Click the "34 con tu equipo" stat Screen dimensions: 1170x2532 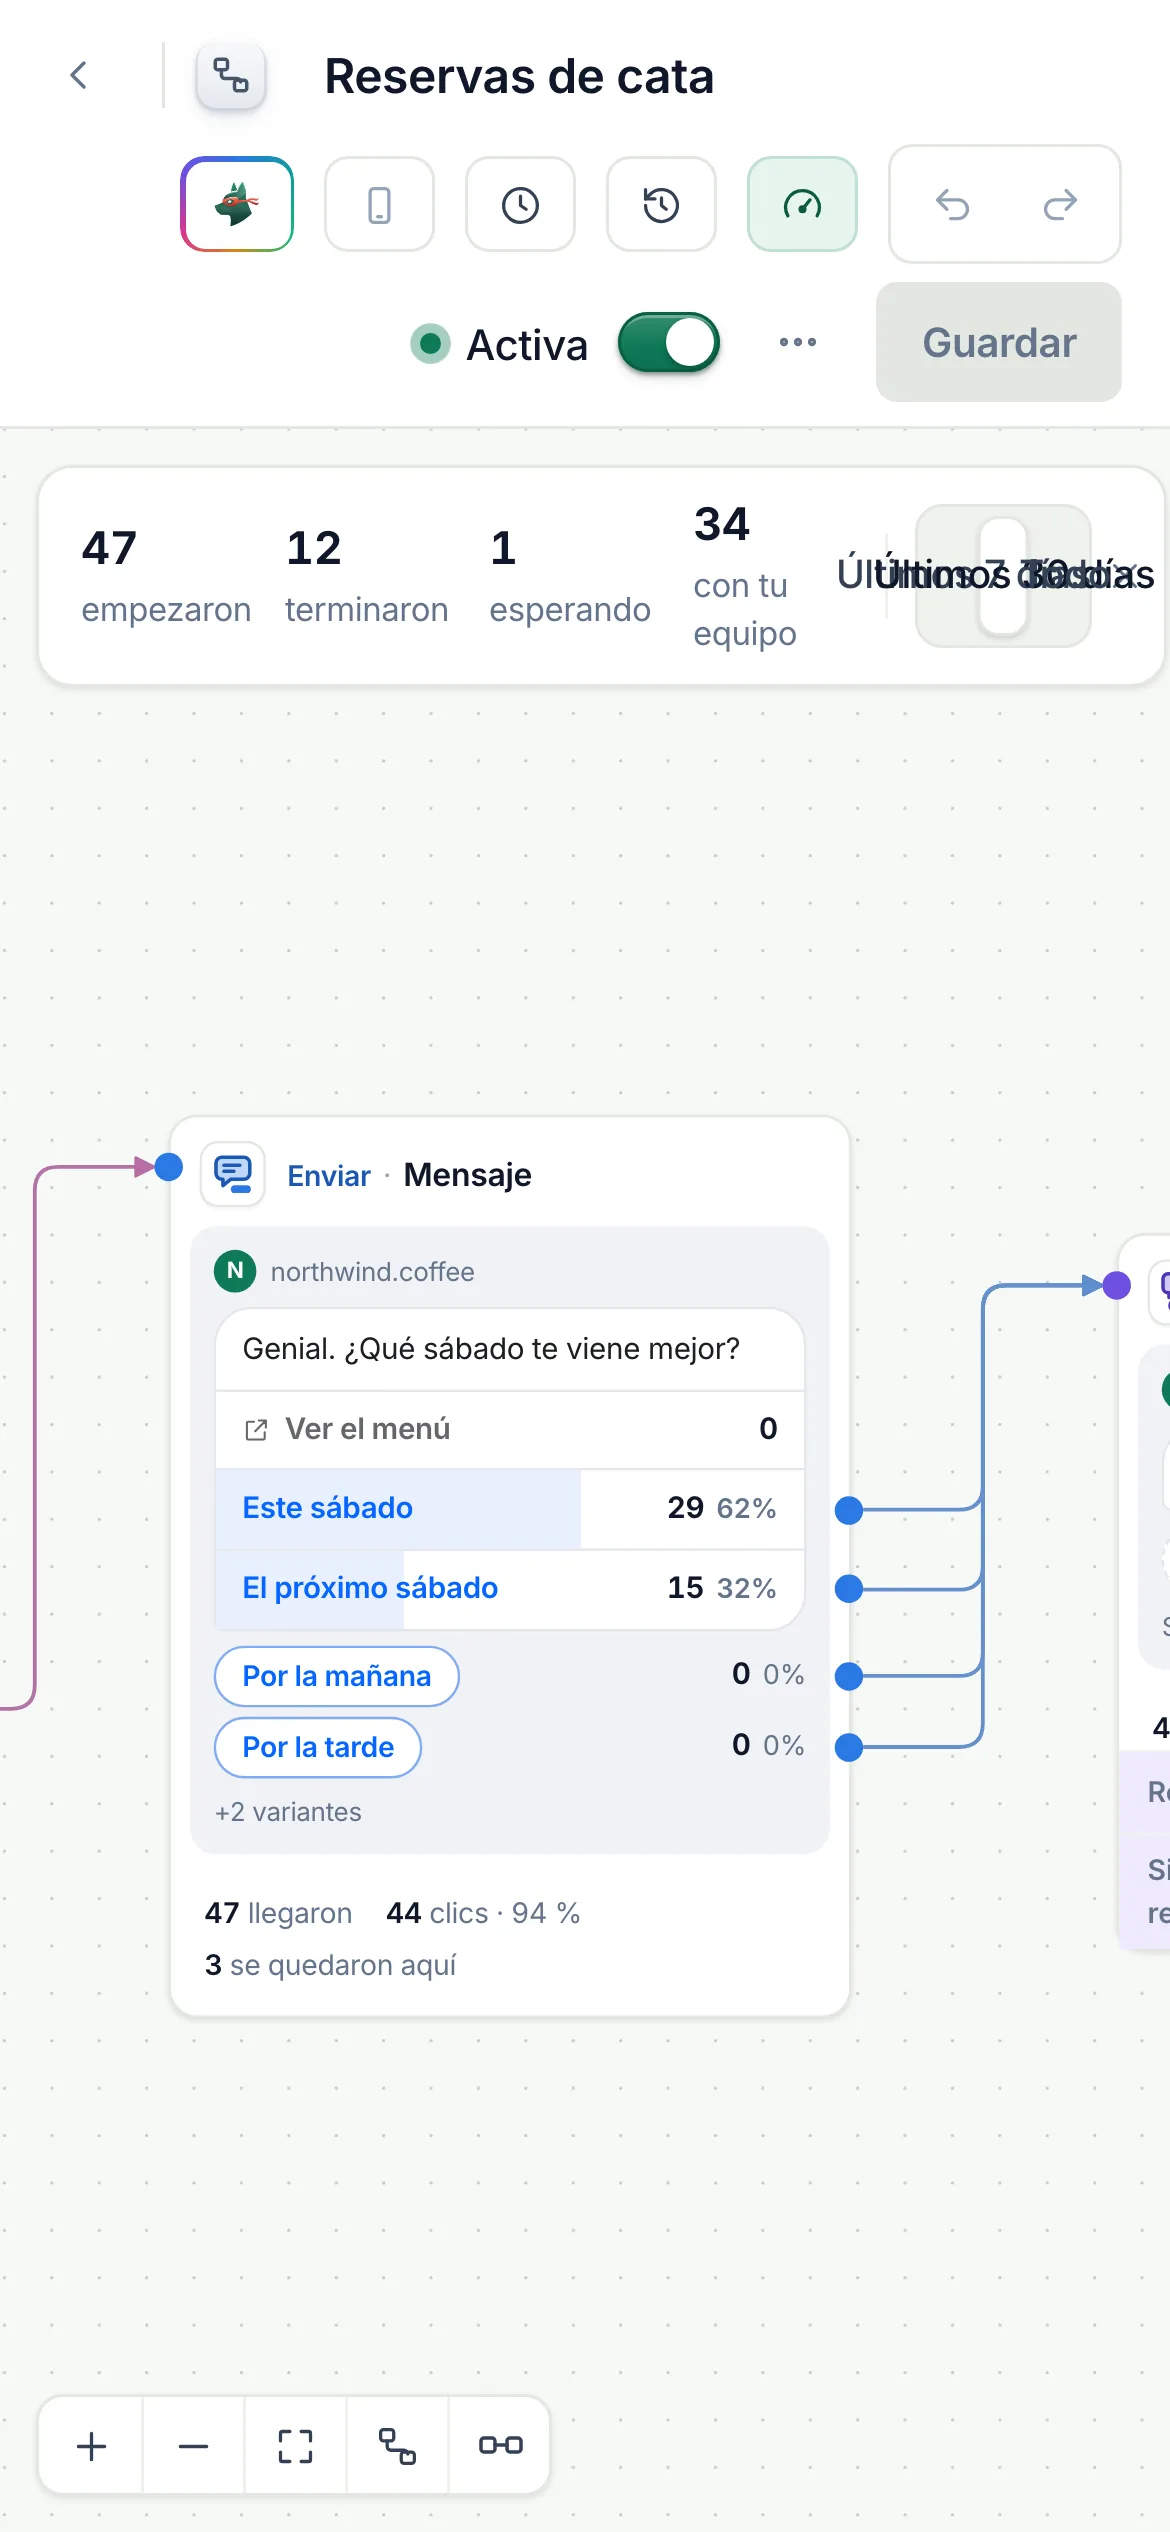745,576
